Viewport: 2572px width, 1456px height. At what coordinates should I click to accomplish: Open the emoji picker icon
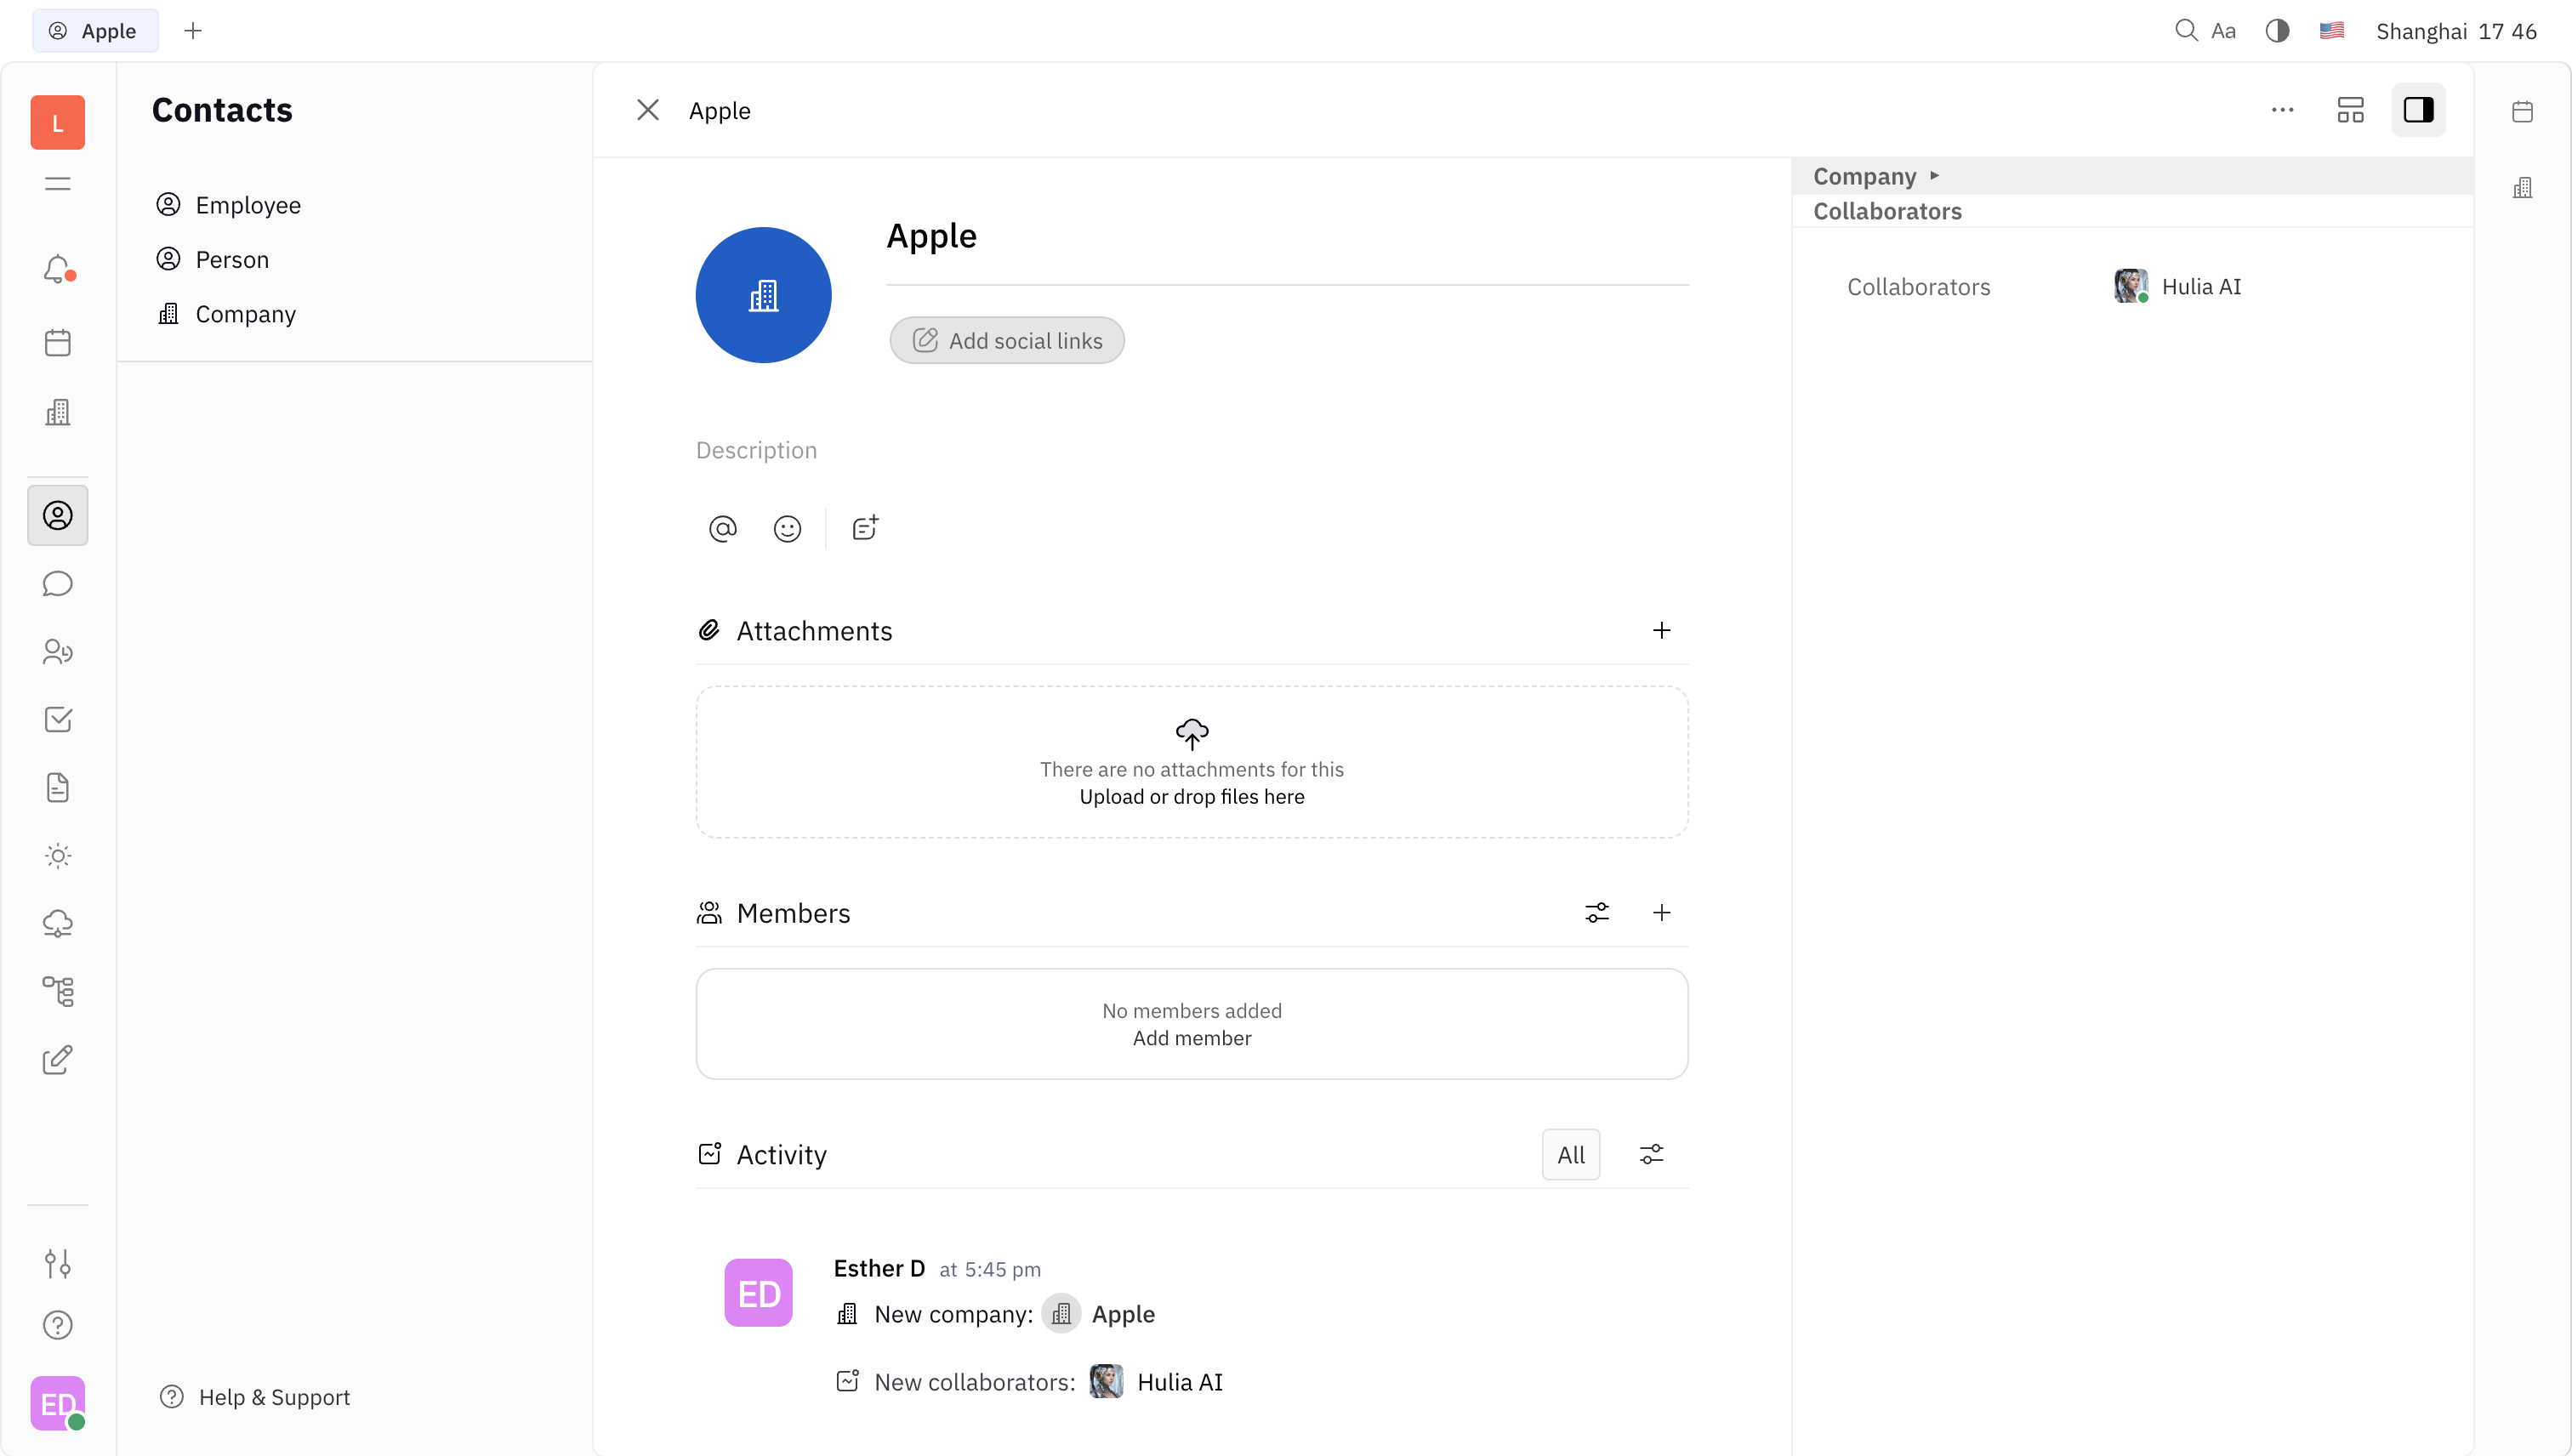(787, 528)
